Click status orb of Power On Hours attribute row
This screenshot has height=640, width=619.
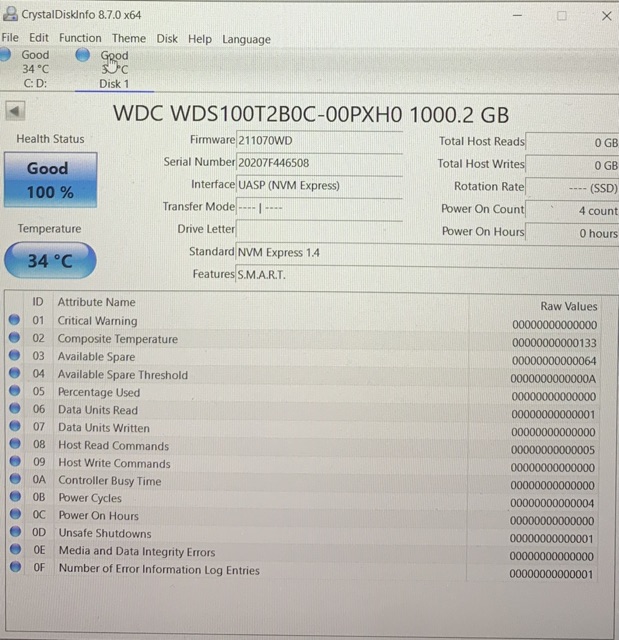coord(16,513)
